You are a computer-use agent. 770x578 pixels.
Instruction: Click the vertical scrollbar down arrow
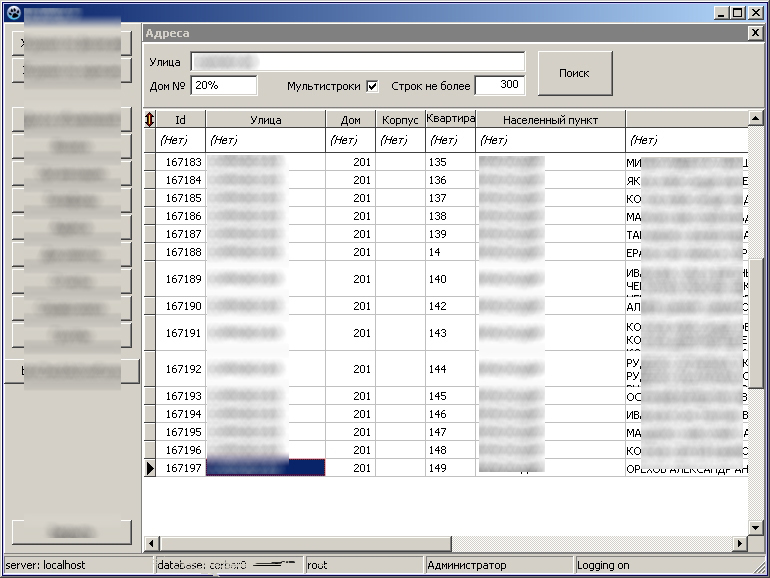tap(755, 527)
